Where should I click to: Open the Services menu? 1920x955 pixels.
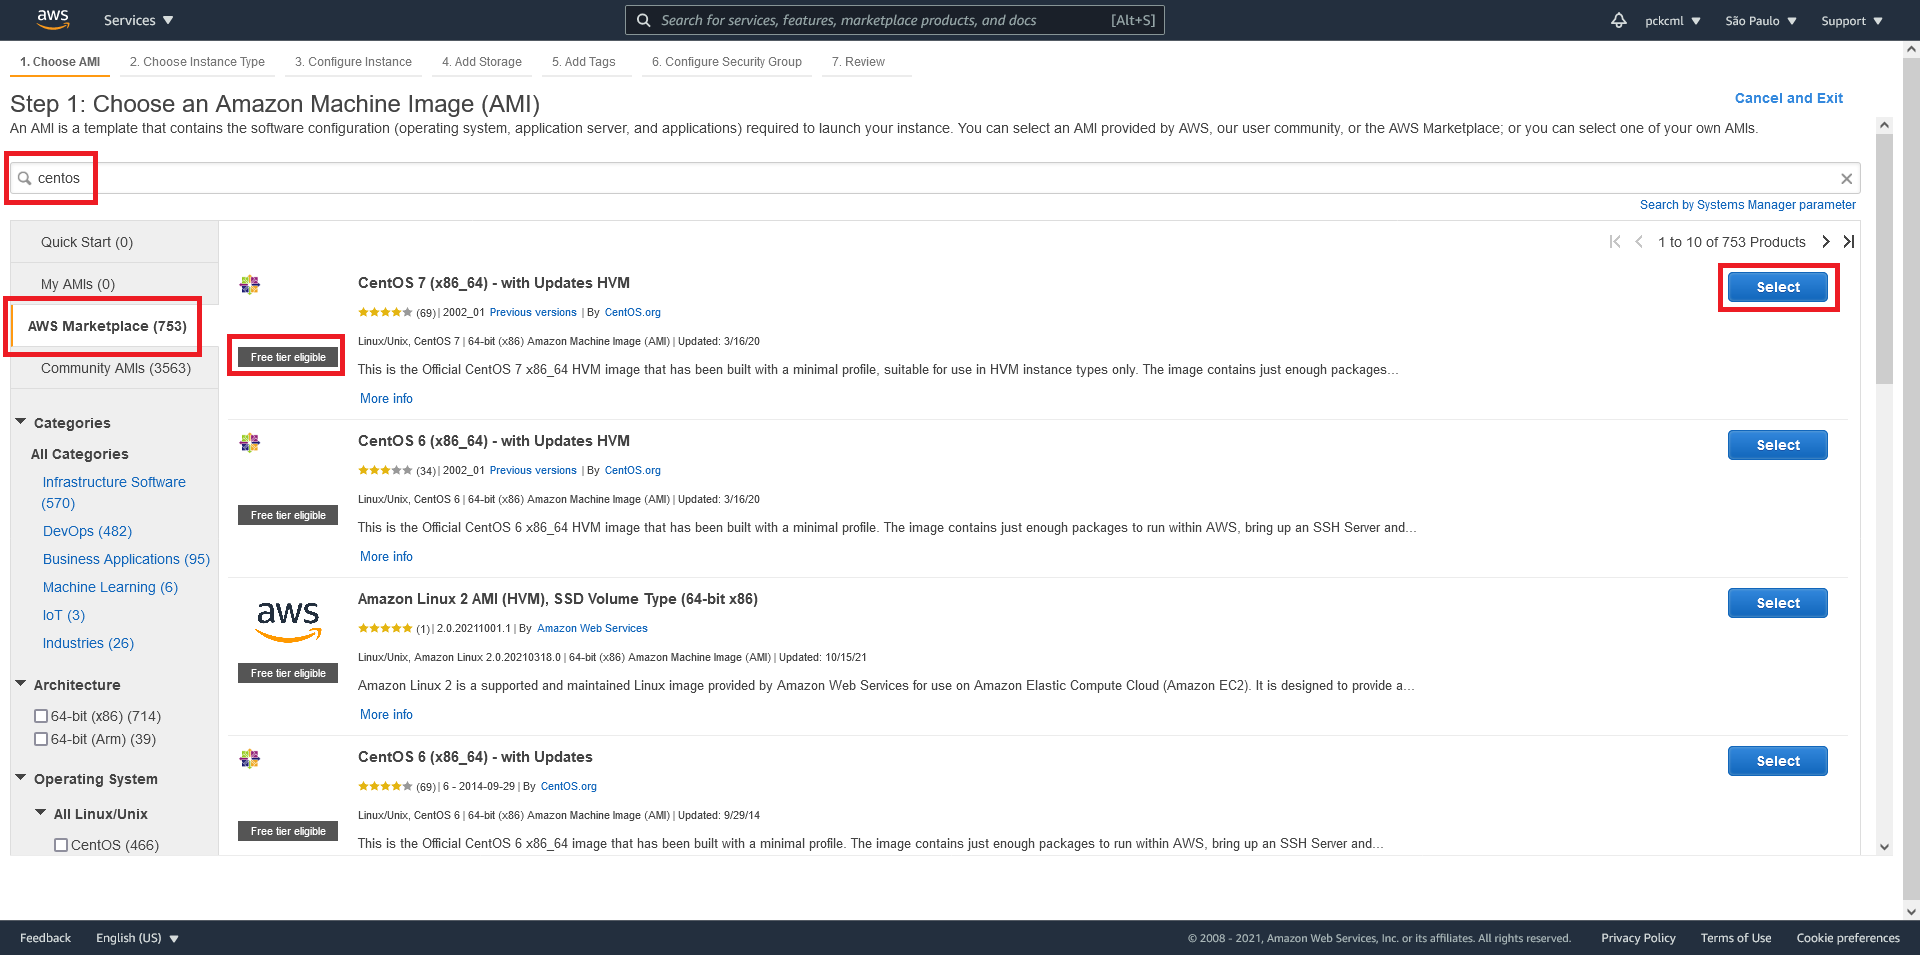(x=137, y=20)
